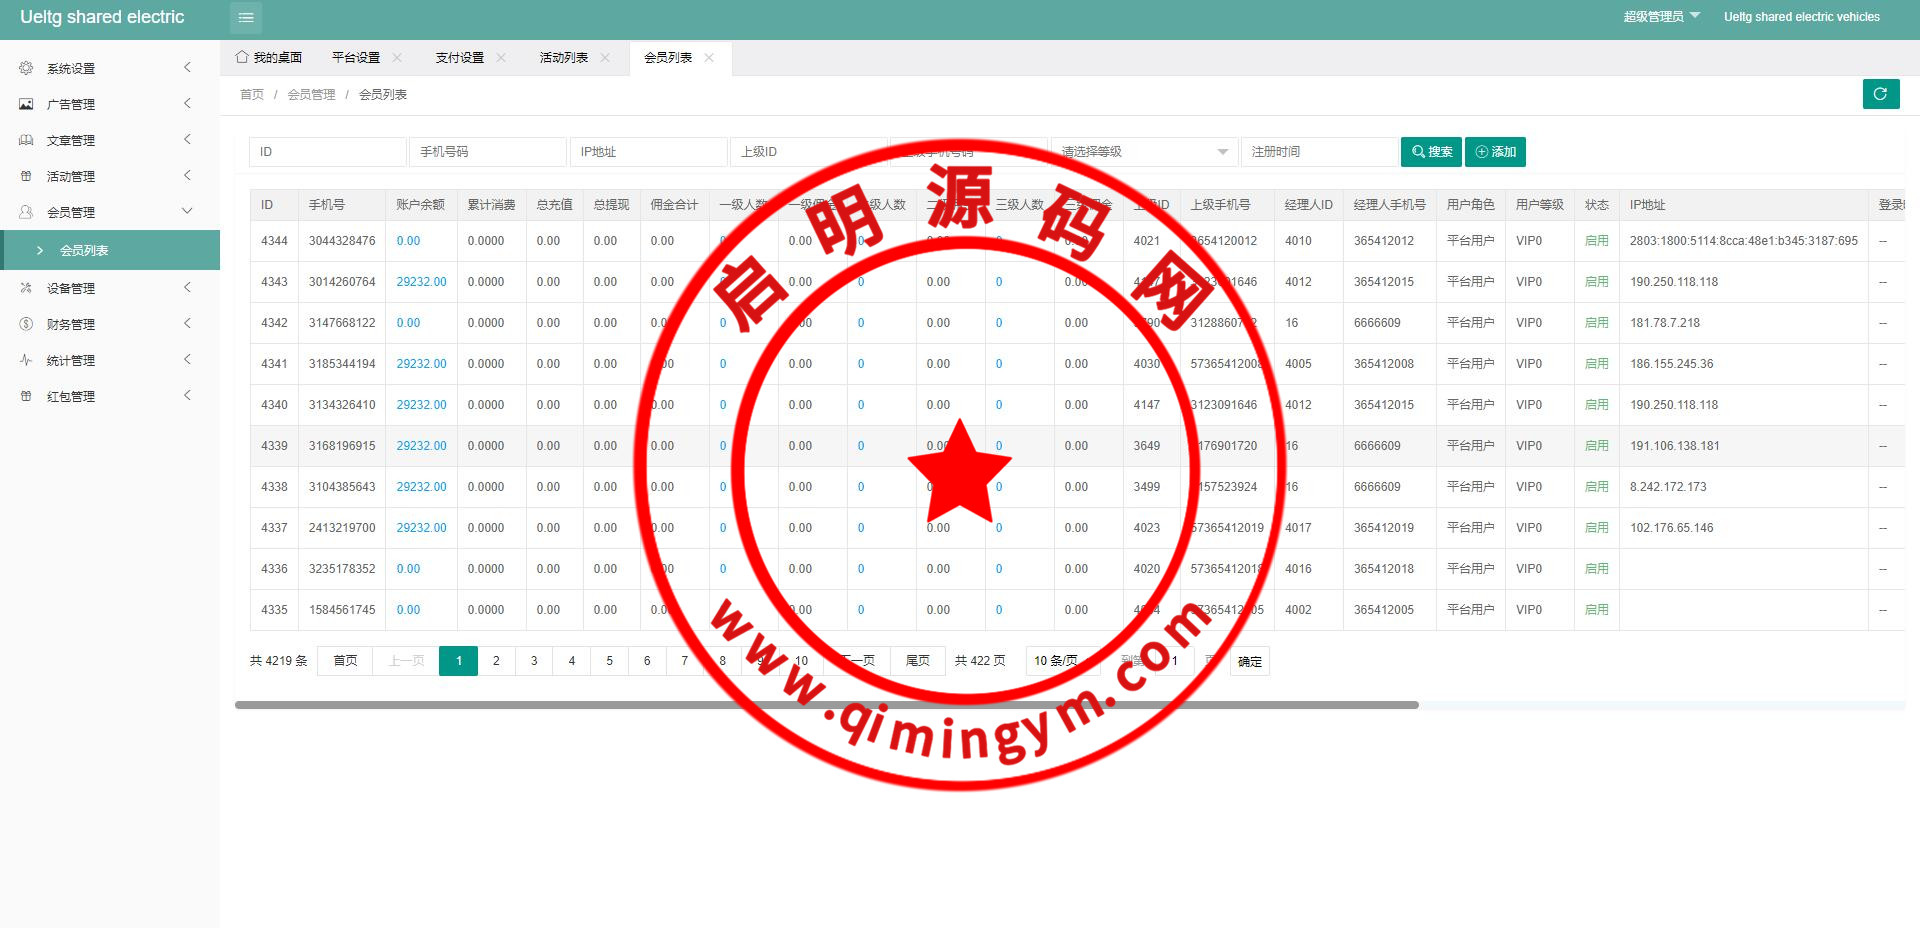Screen dimensions: 1920x928
Task: Open the 超级管理员 user dropdown
Action: [x=1661, y=17]
